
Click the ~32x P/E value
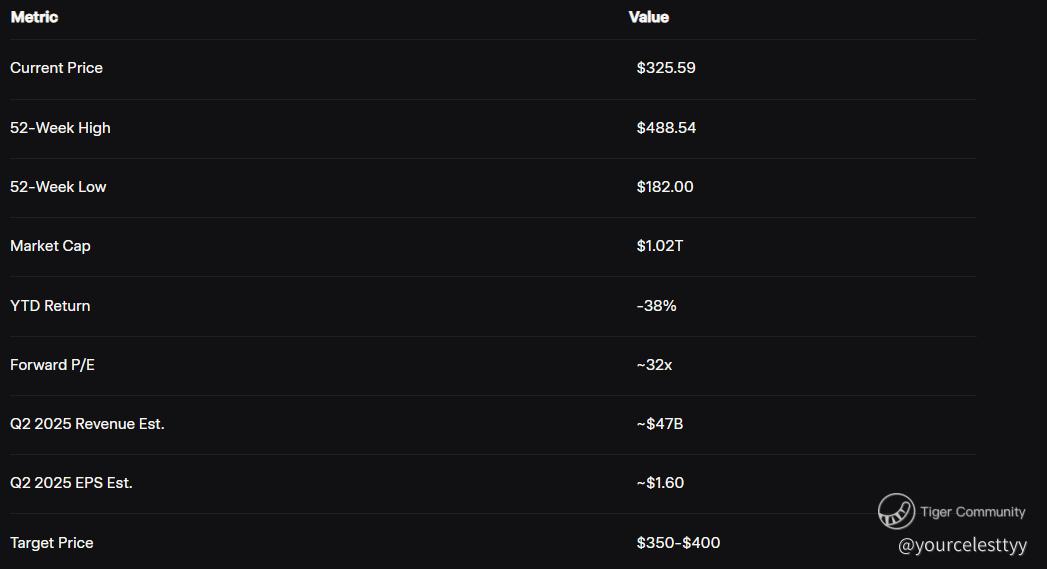654,365
